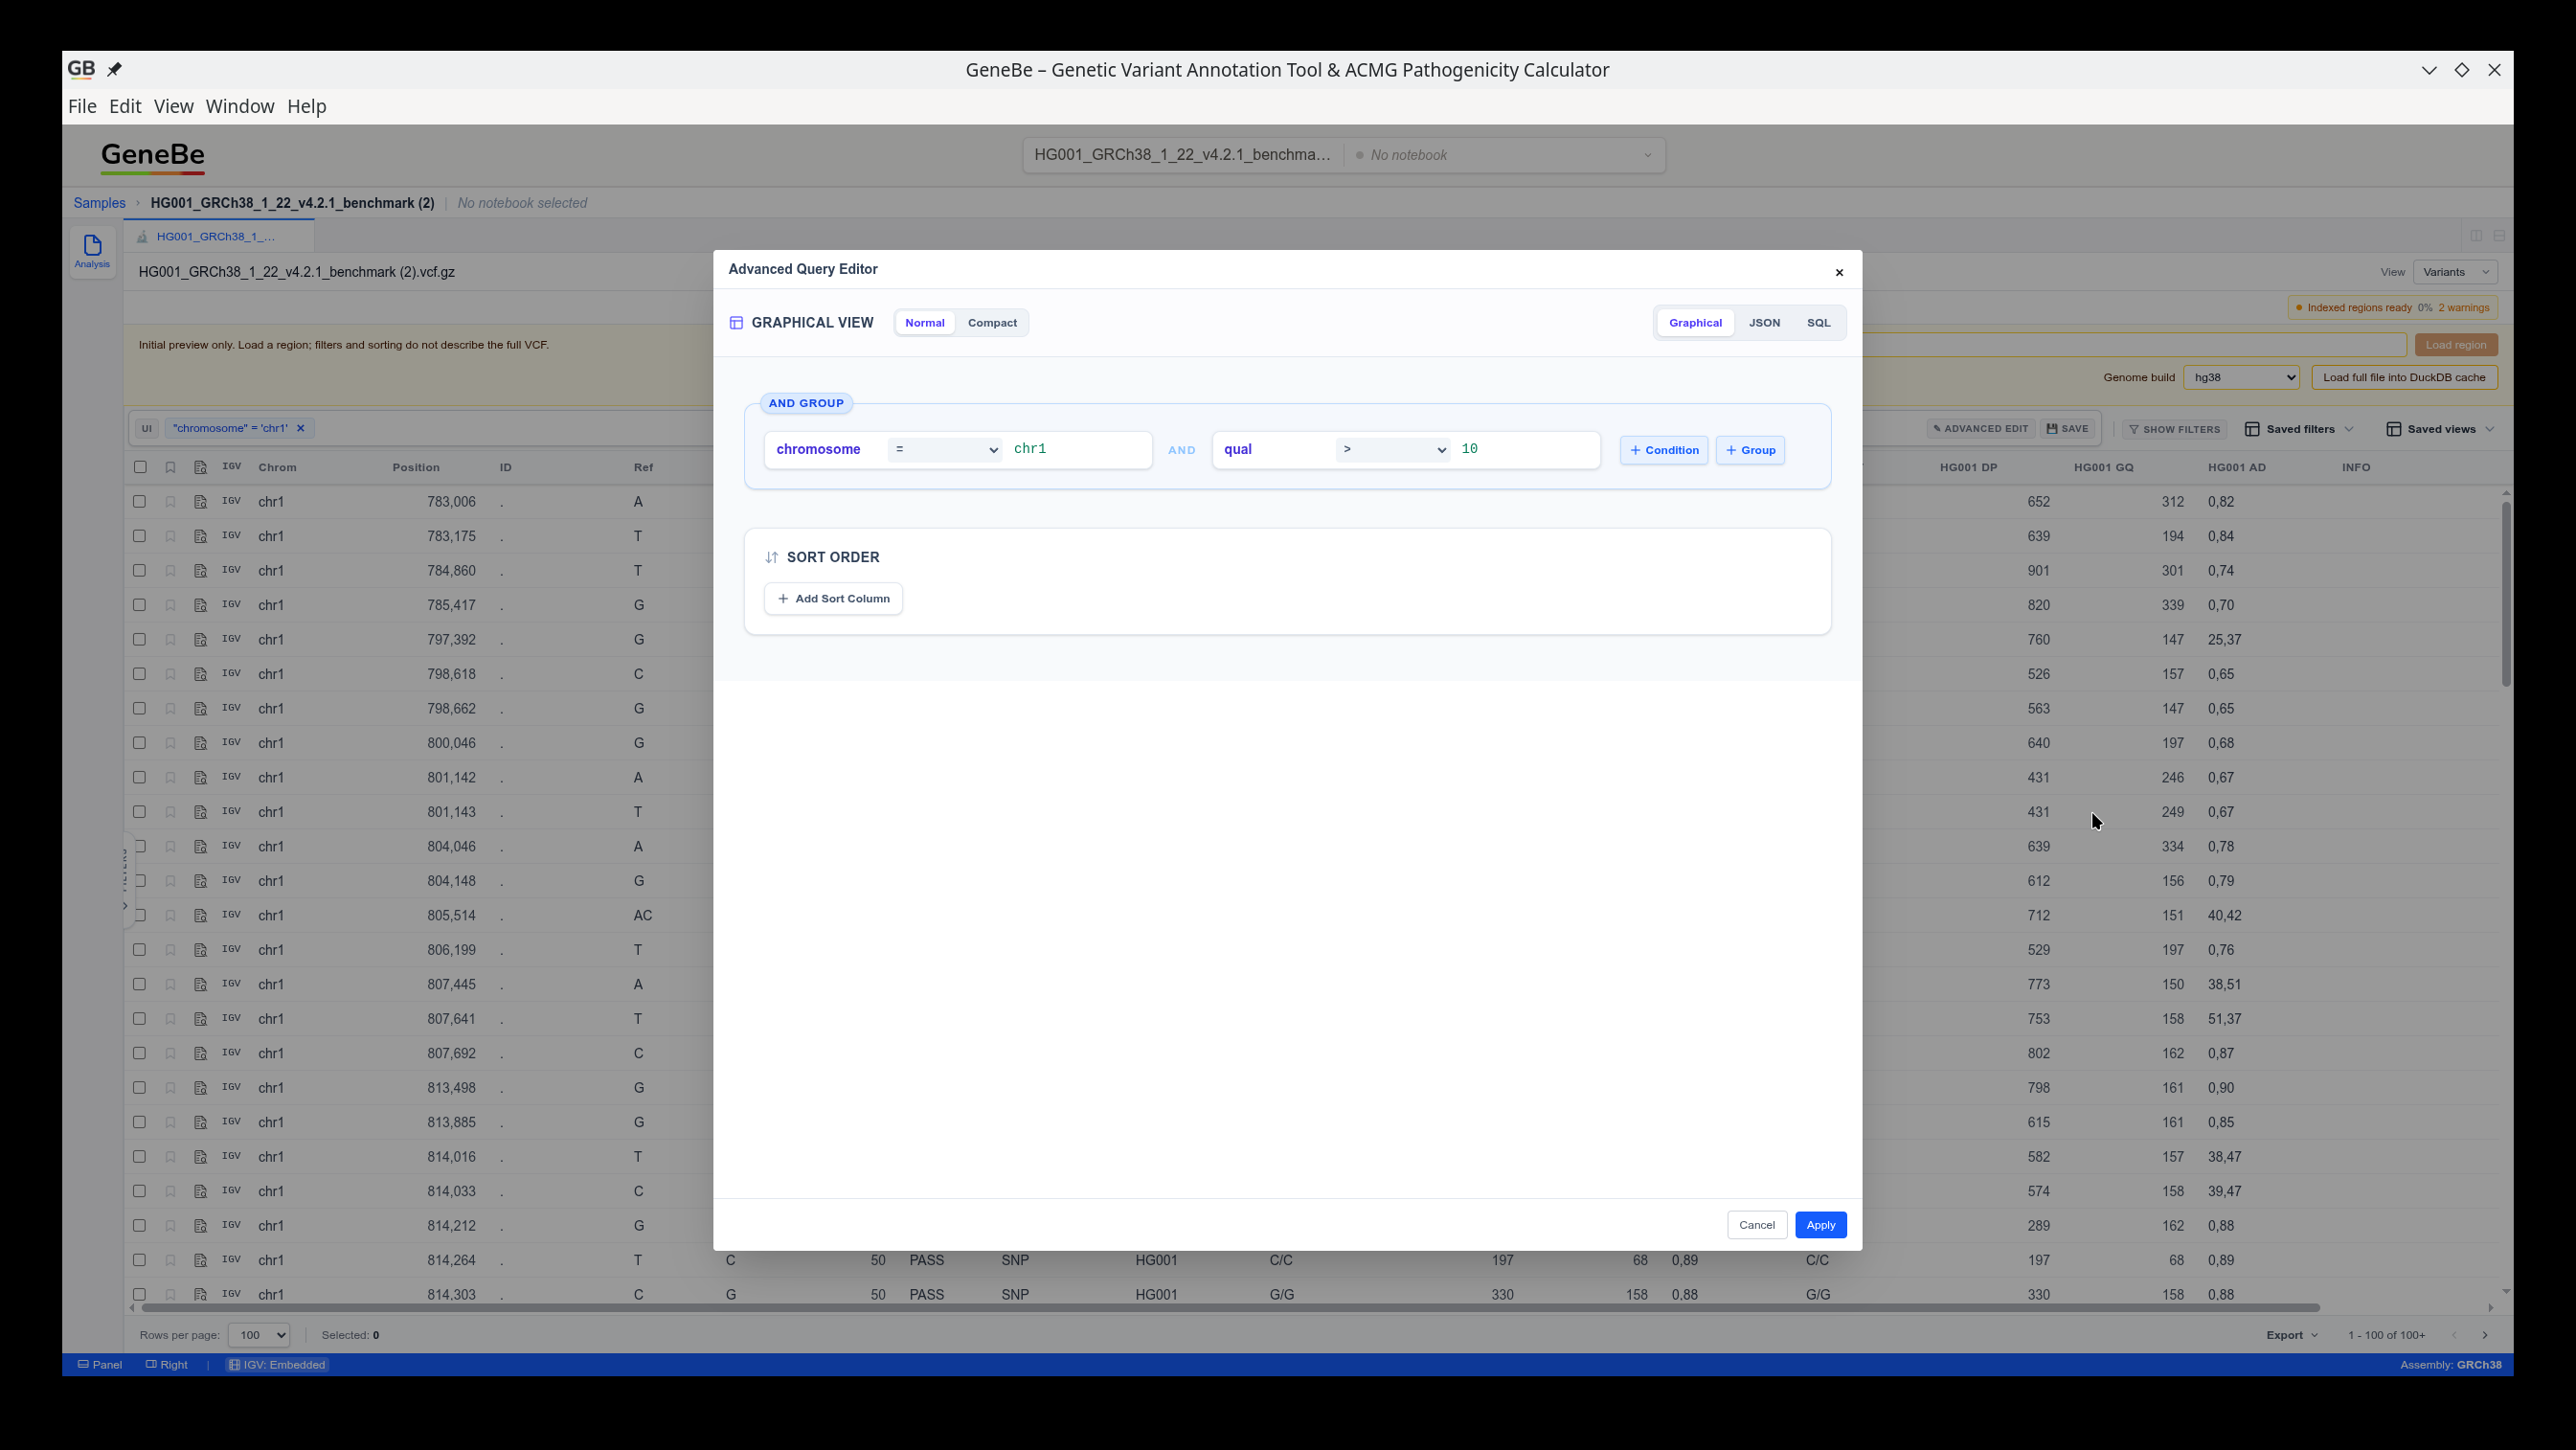Viewport: 2576px width, 1450px height.
Task: Click the IGV: Embedded status indicator
Action: pyautogui.click(x=277, y=1364)
